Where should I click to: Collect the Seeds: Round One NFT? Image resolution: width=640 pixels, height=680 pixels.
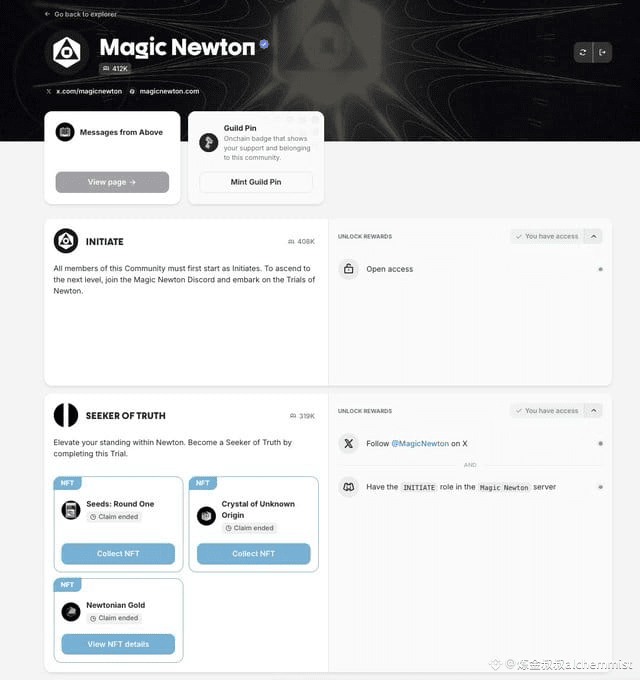[118, 554]
